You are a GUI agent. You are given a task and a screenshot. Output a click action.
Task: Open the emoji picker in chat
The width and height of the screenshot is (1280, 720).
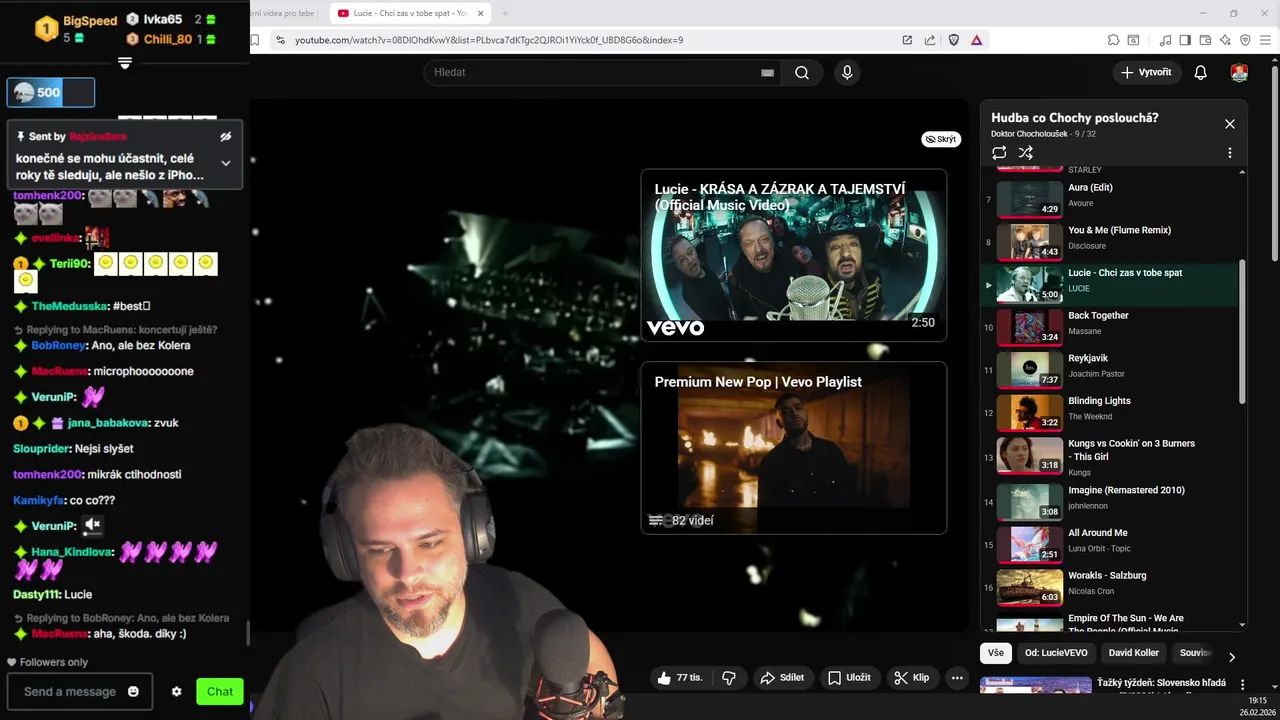pos(133,691)
